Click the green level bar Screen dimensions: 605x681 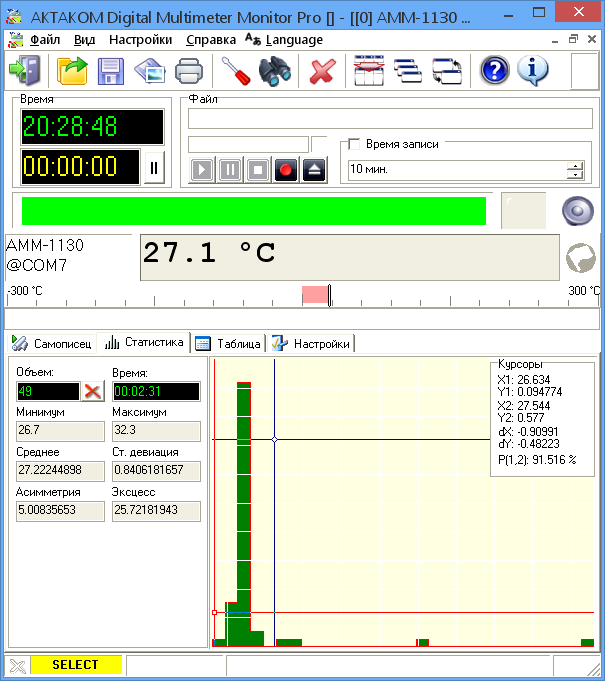click(x=254, y=211)
